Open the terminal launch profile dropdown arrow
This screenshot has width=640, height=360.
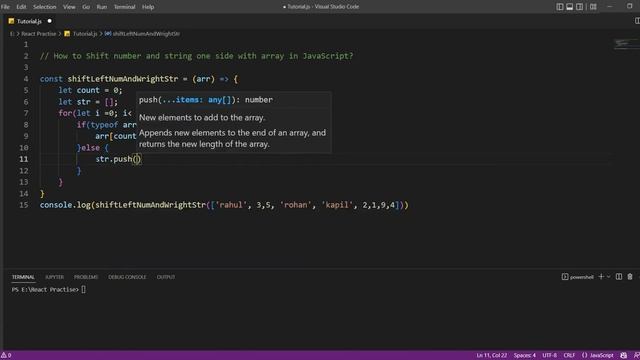609,277
